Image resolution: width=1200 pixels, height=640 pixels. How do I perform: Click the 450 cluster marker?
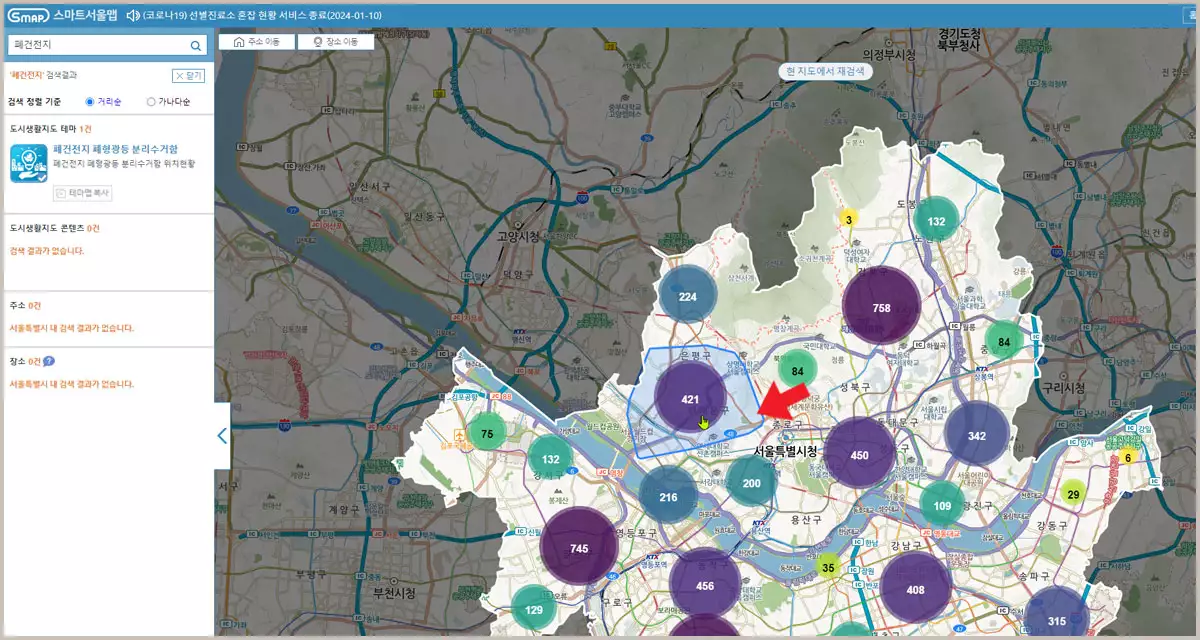[x=859, y=454]
